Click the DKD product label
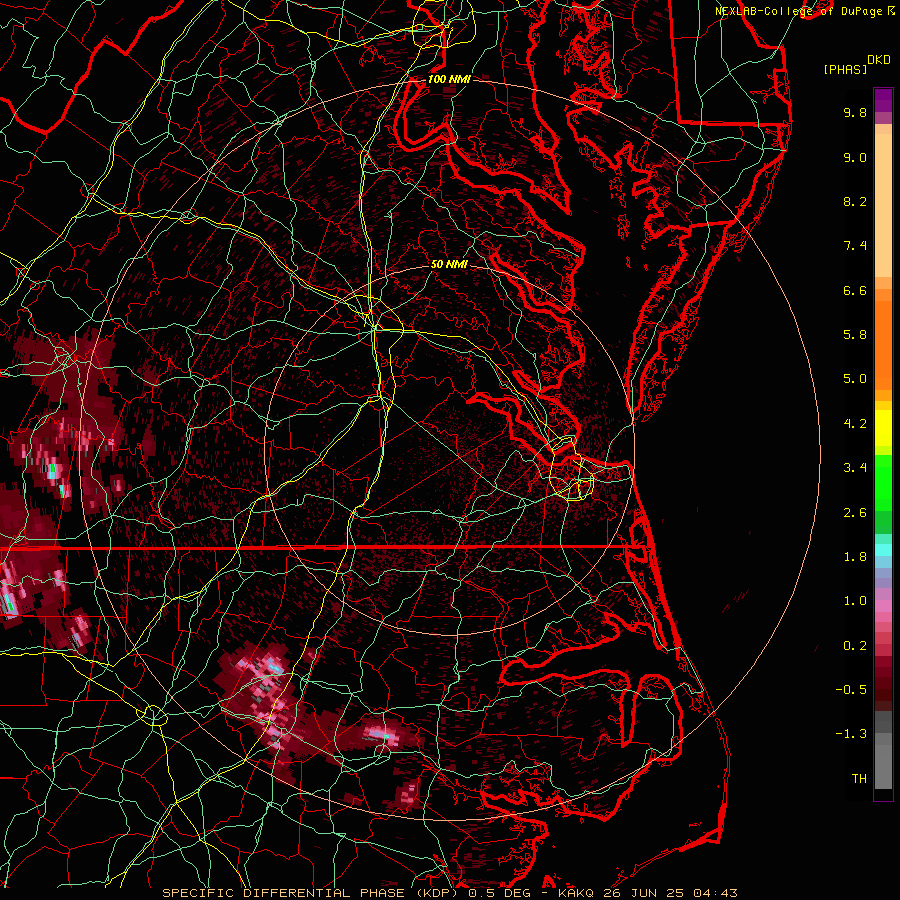This screenshot has width=900, height=900. tap(878, 60)
